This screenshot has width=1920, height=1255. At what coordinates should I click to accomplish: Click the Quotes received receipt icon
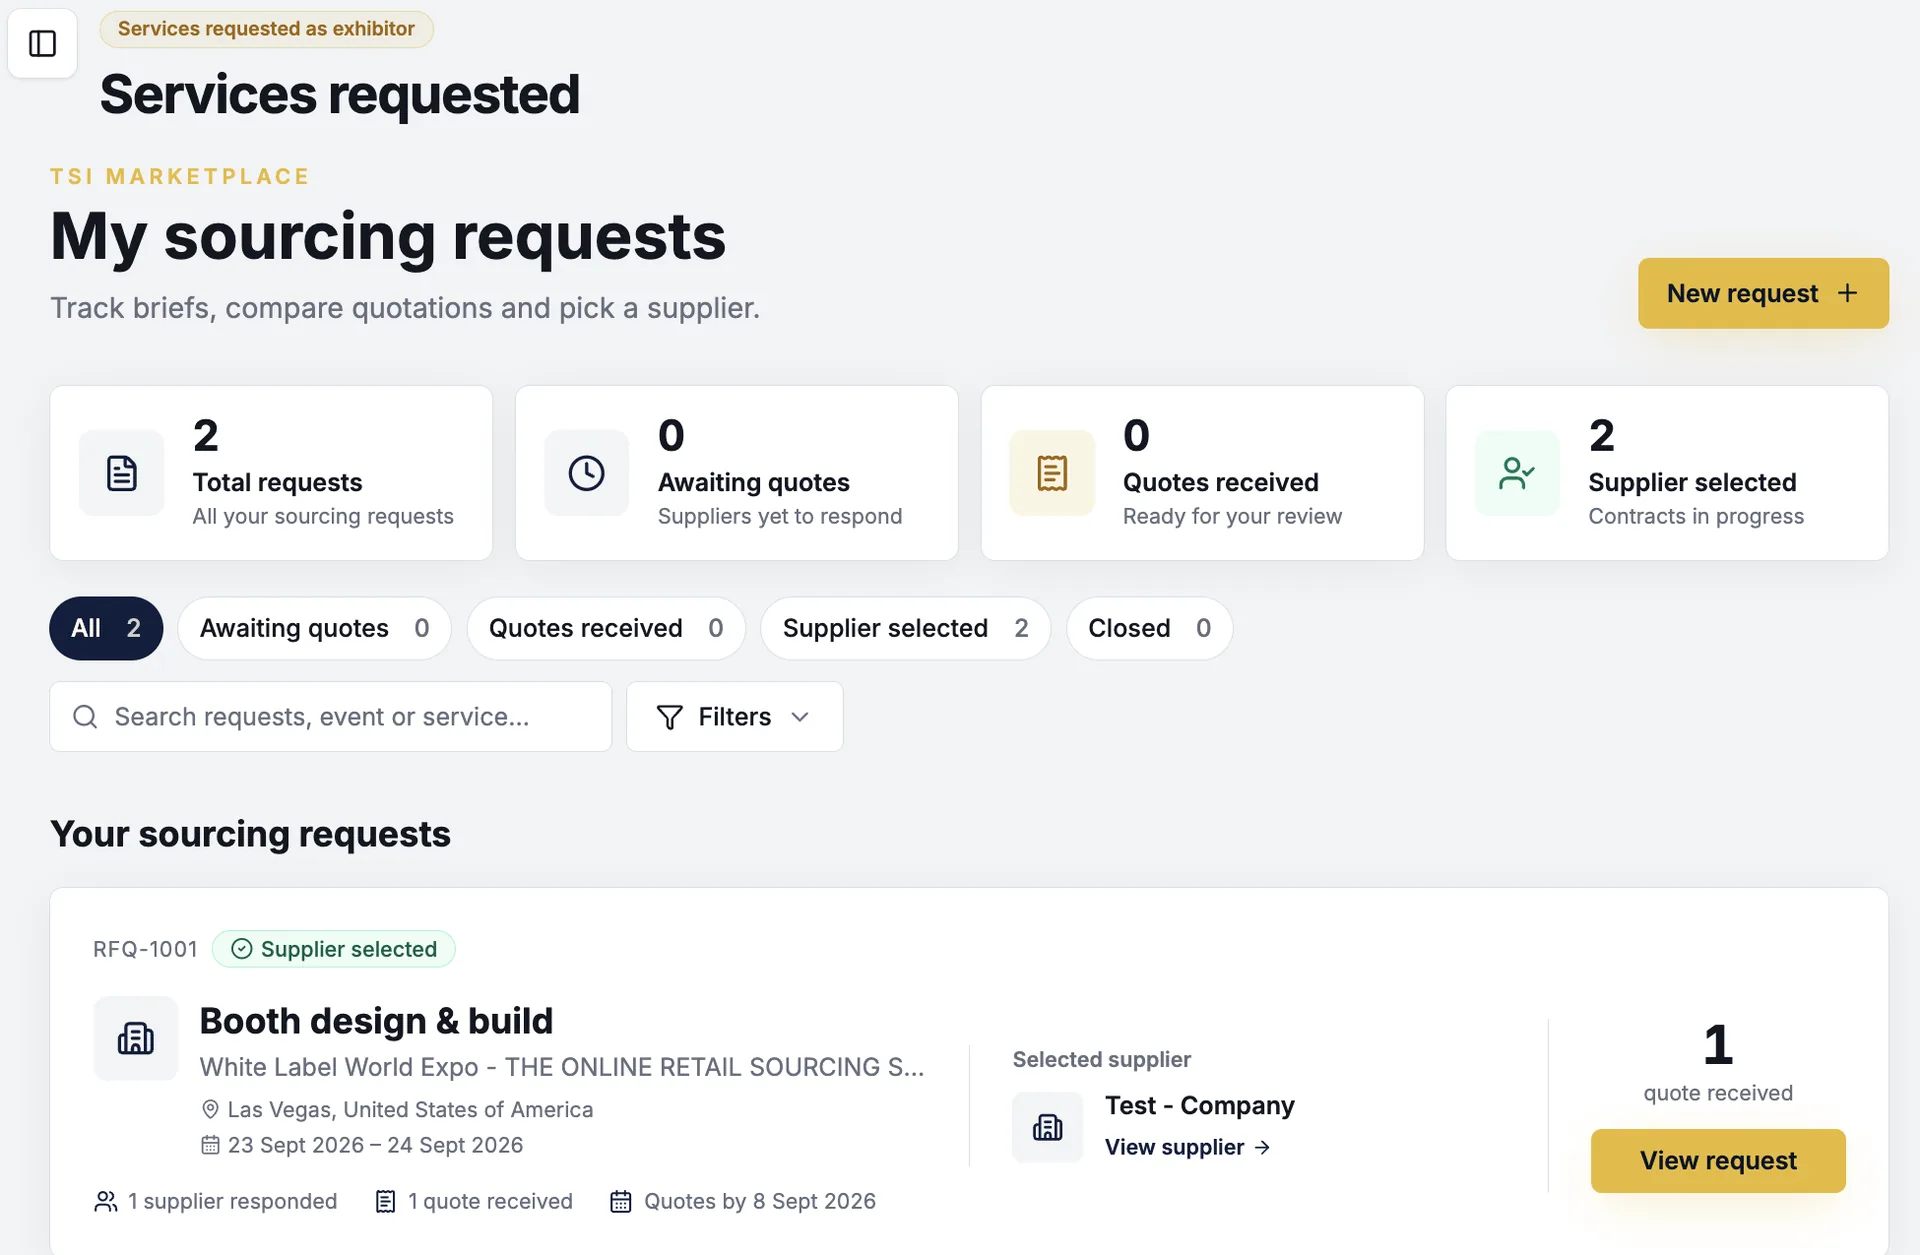(1052, 473)
